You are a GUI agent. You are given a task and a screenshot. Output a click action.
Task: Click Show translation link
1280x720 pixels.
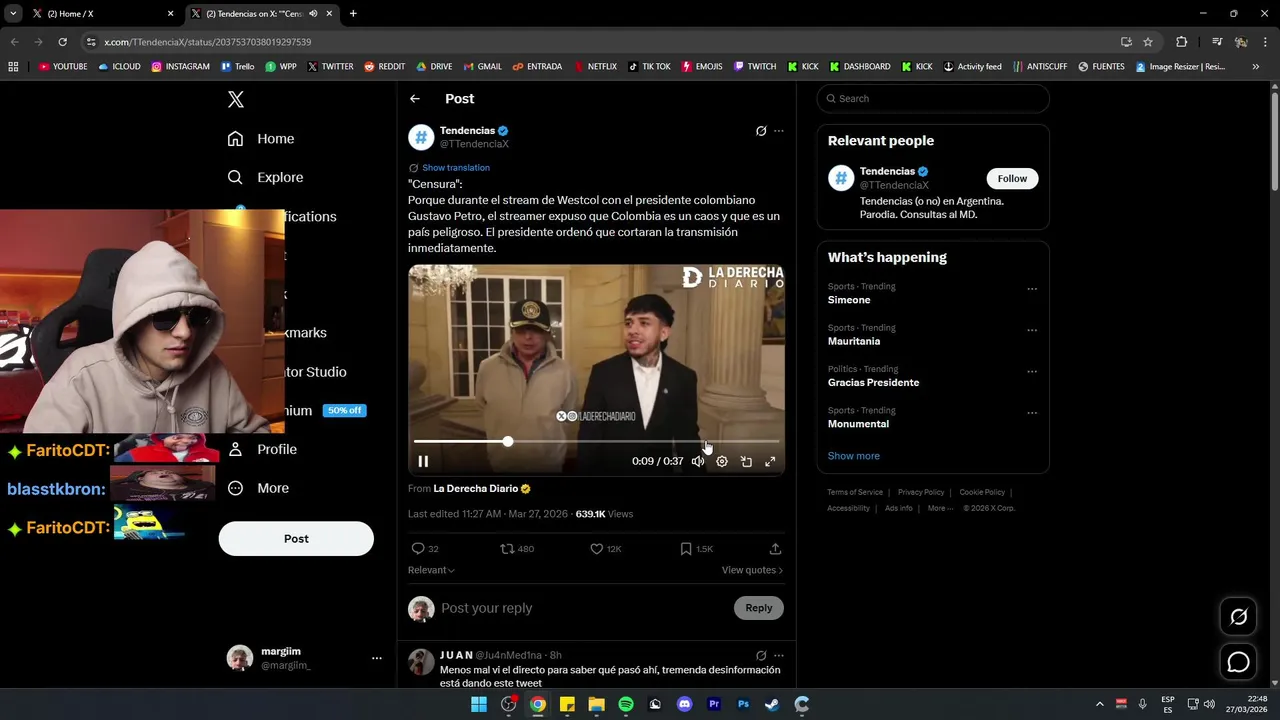coord(456,168)
